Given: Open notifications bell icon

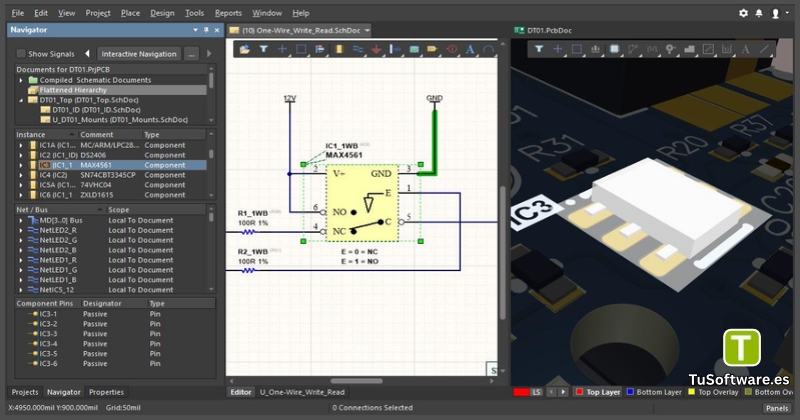Looking at the screenshot, I should click(x=759, y=13).
